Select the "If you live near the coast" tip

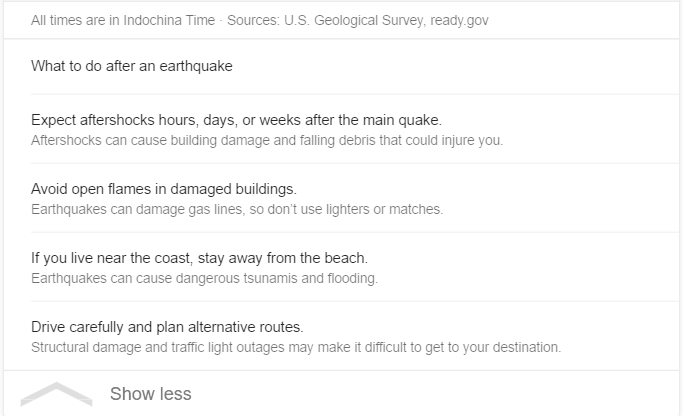coord(199,258)
